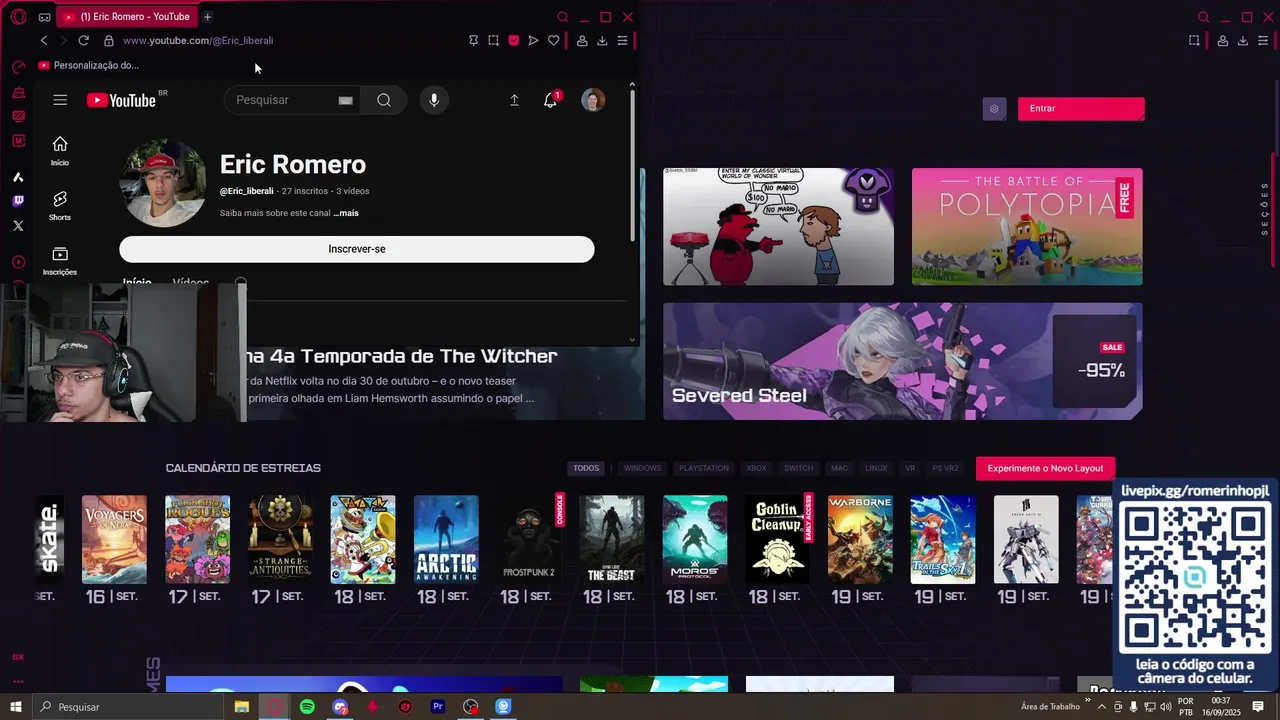Select TODOS platform filter
This screenshot has height=720, width=1280.
point(586,468)
